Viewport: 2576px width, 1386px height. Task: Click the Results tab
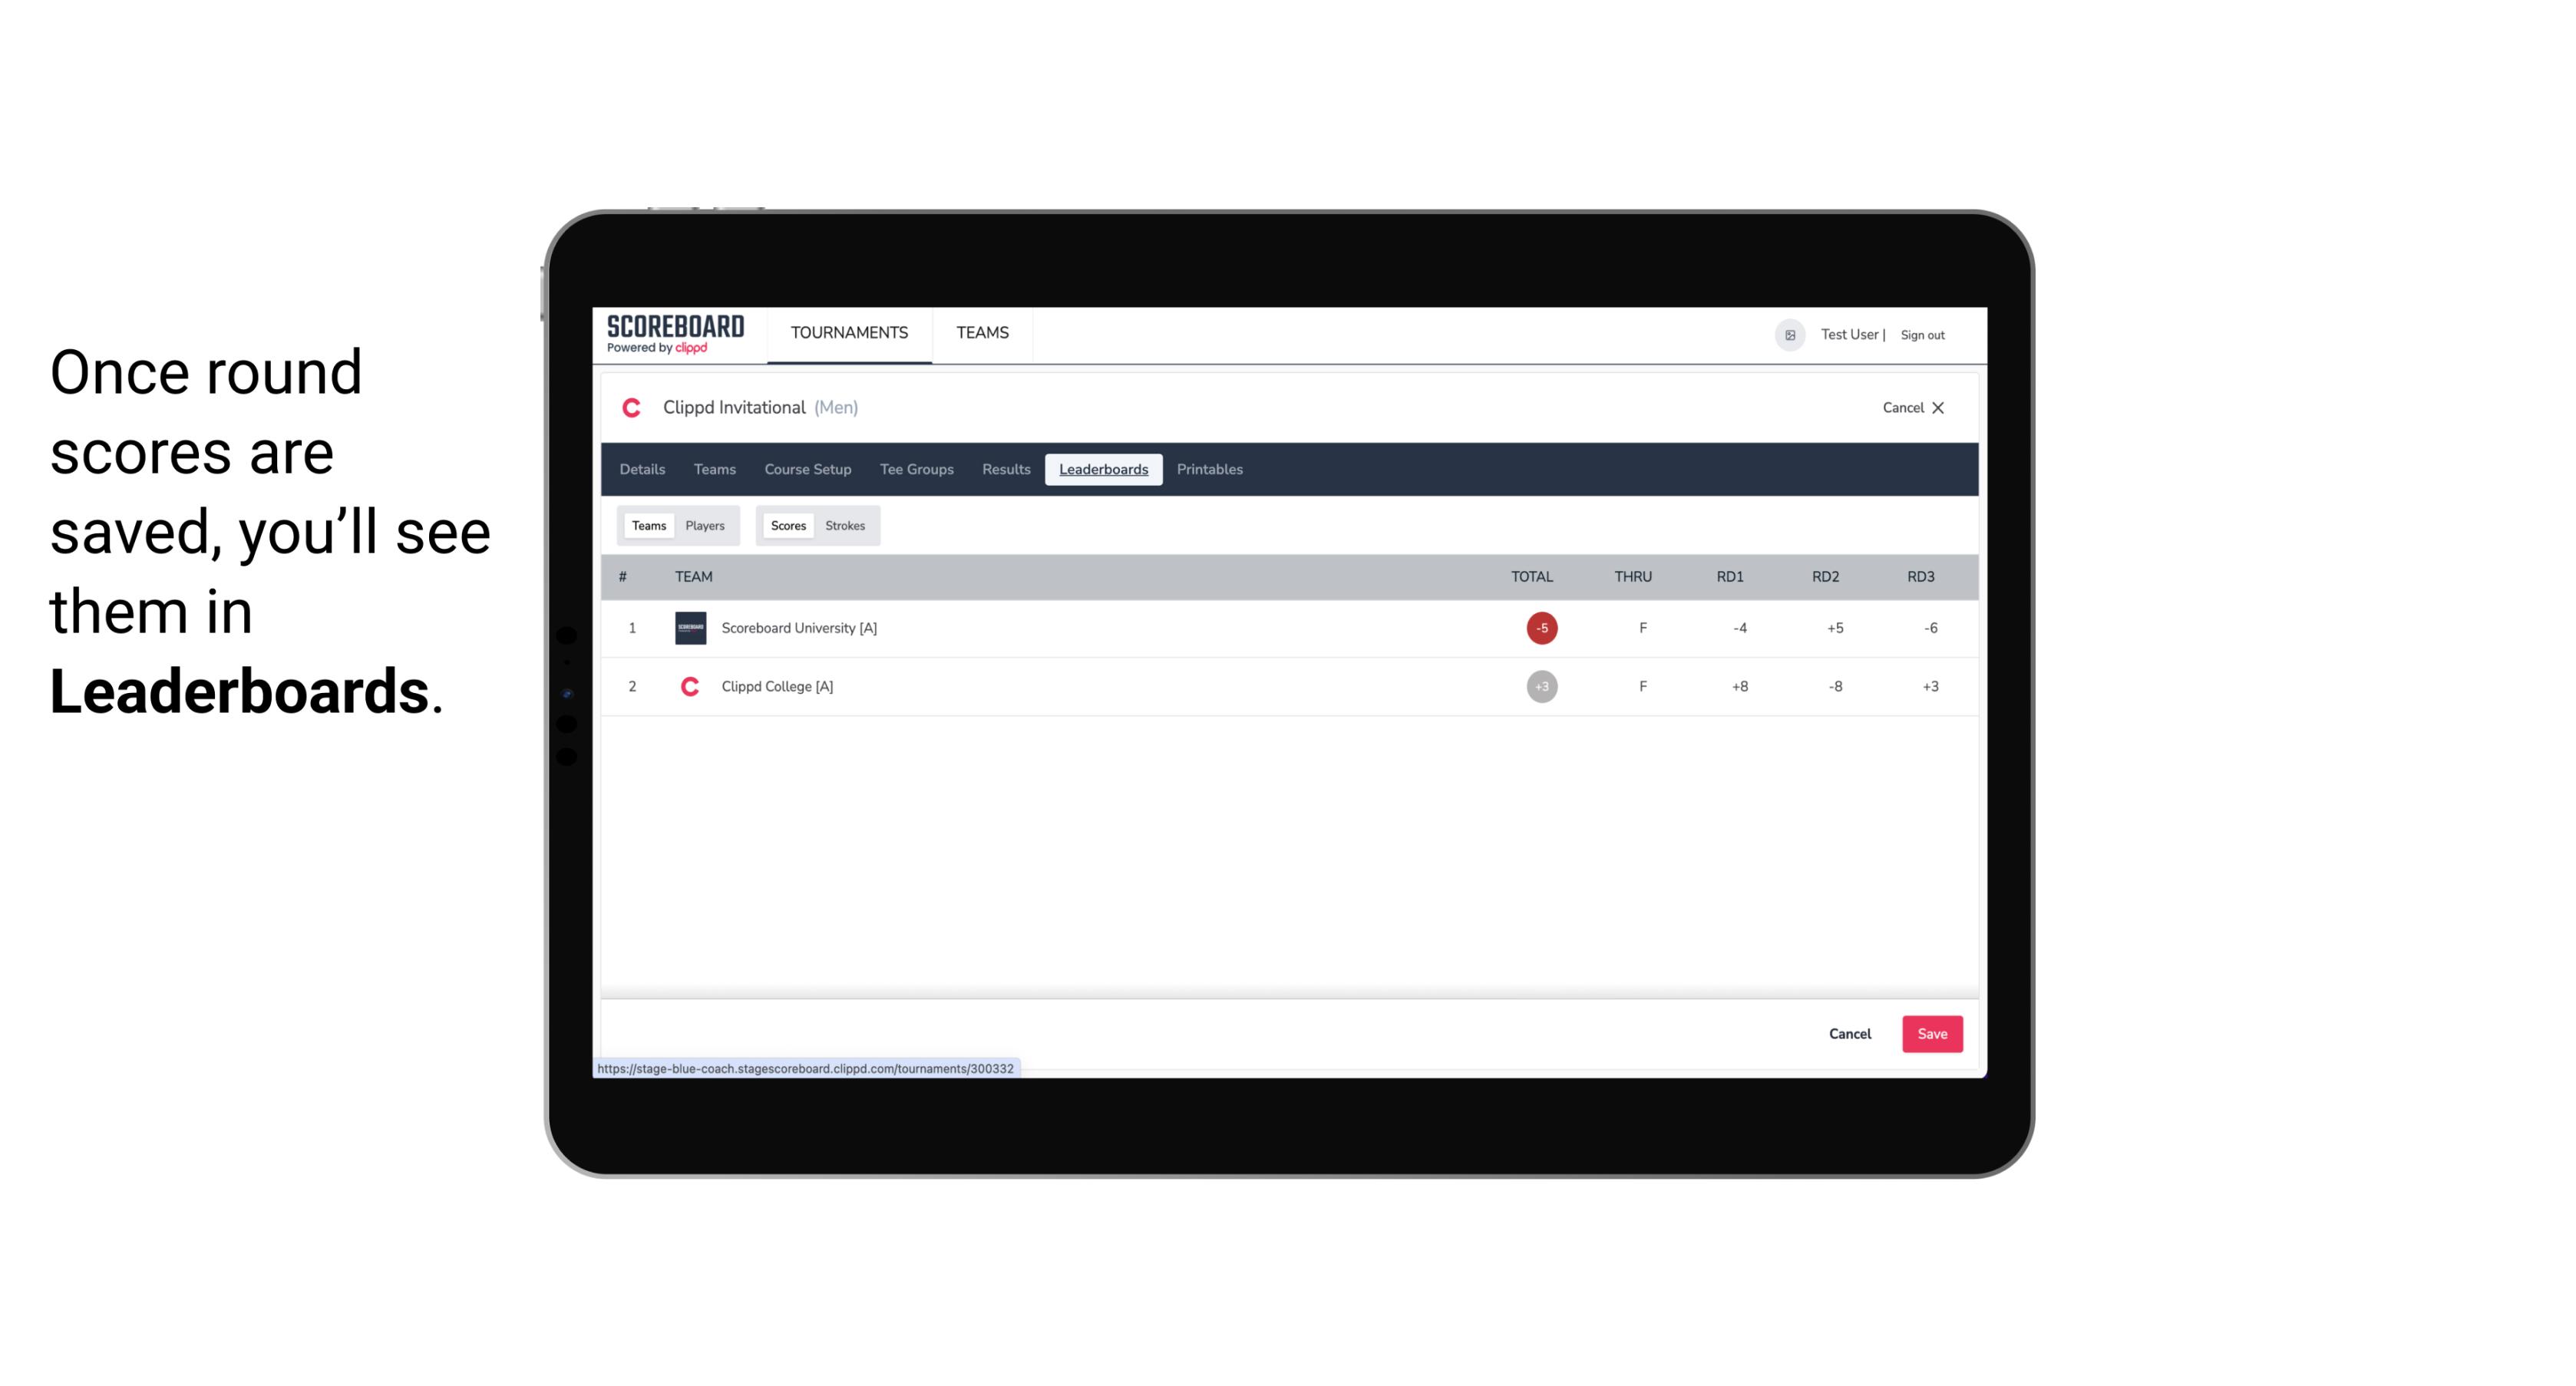tap(1006, 470)
